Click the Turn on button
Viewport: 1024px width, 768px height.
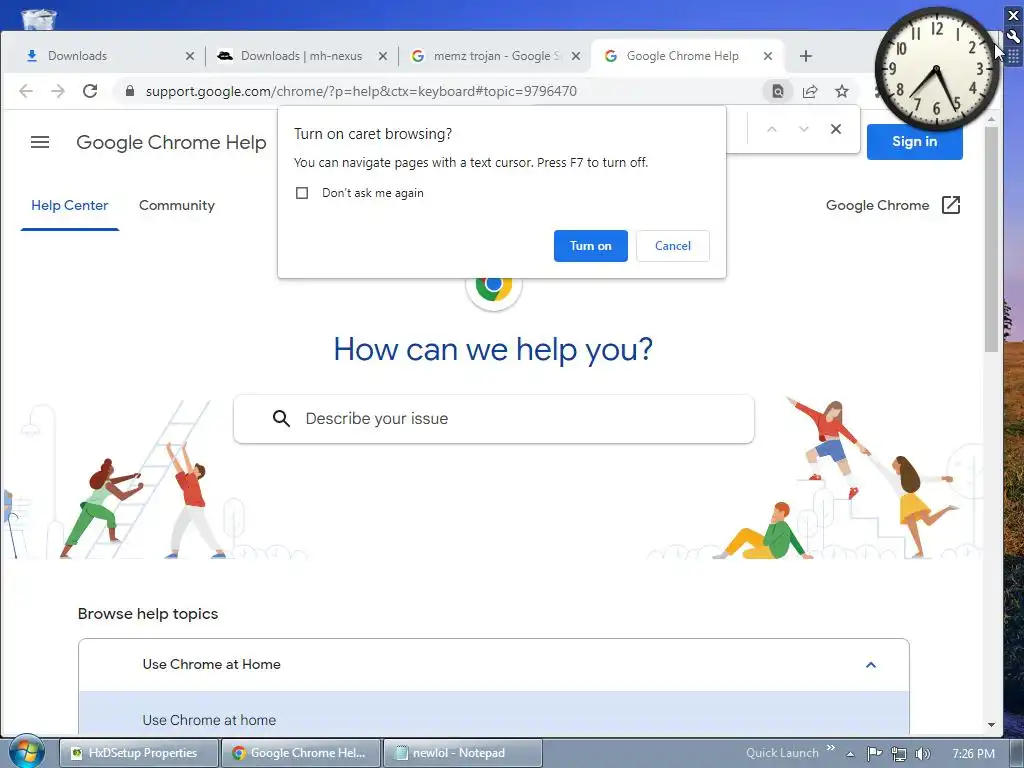click(x=590, y=246)
